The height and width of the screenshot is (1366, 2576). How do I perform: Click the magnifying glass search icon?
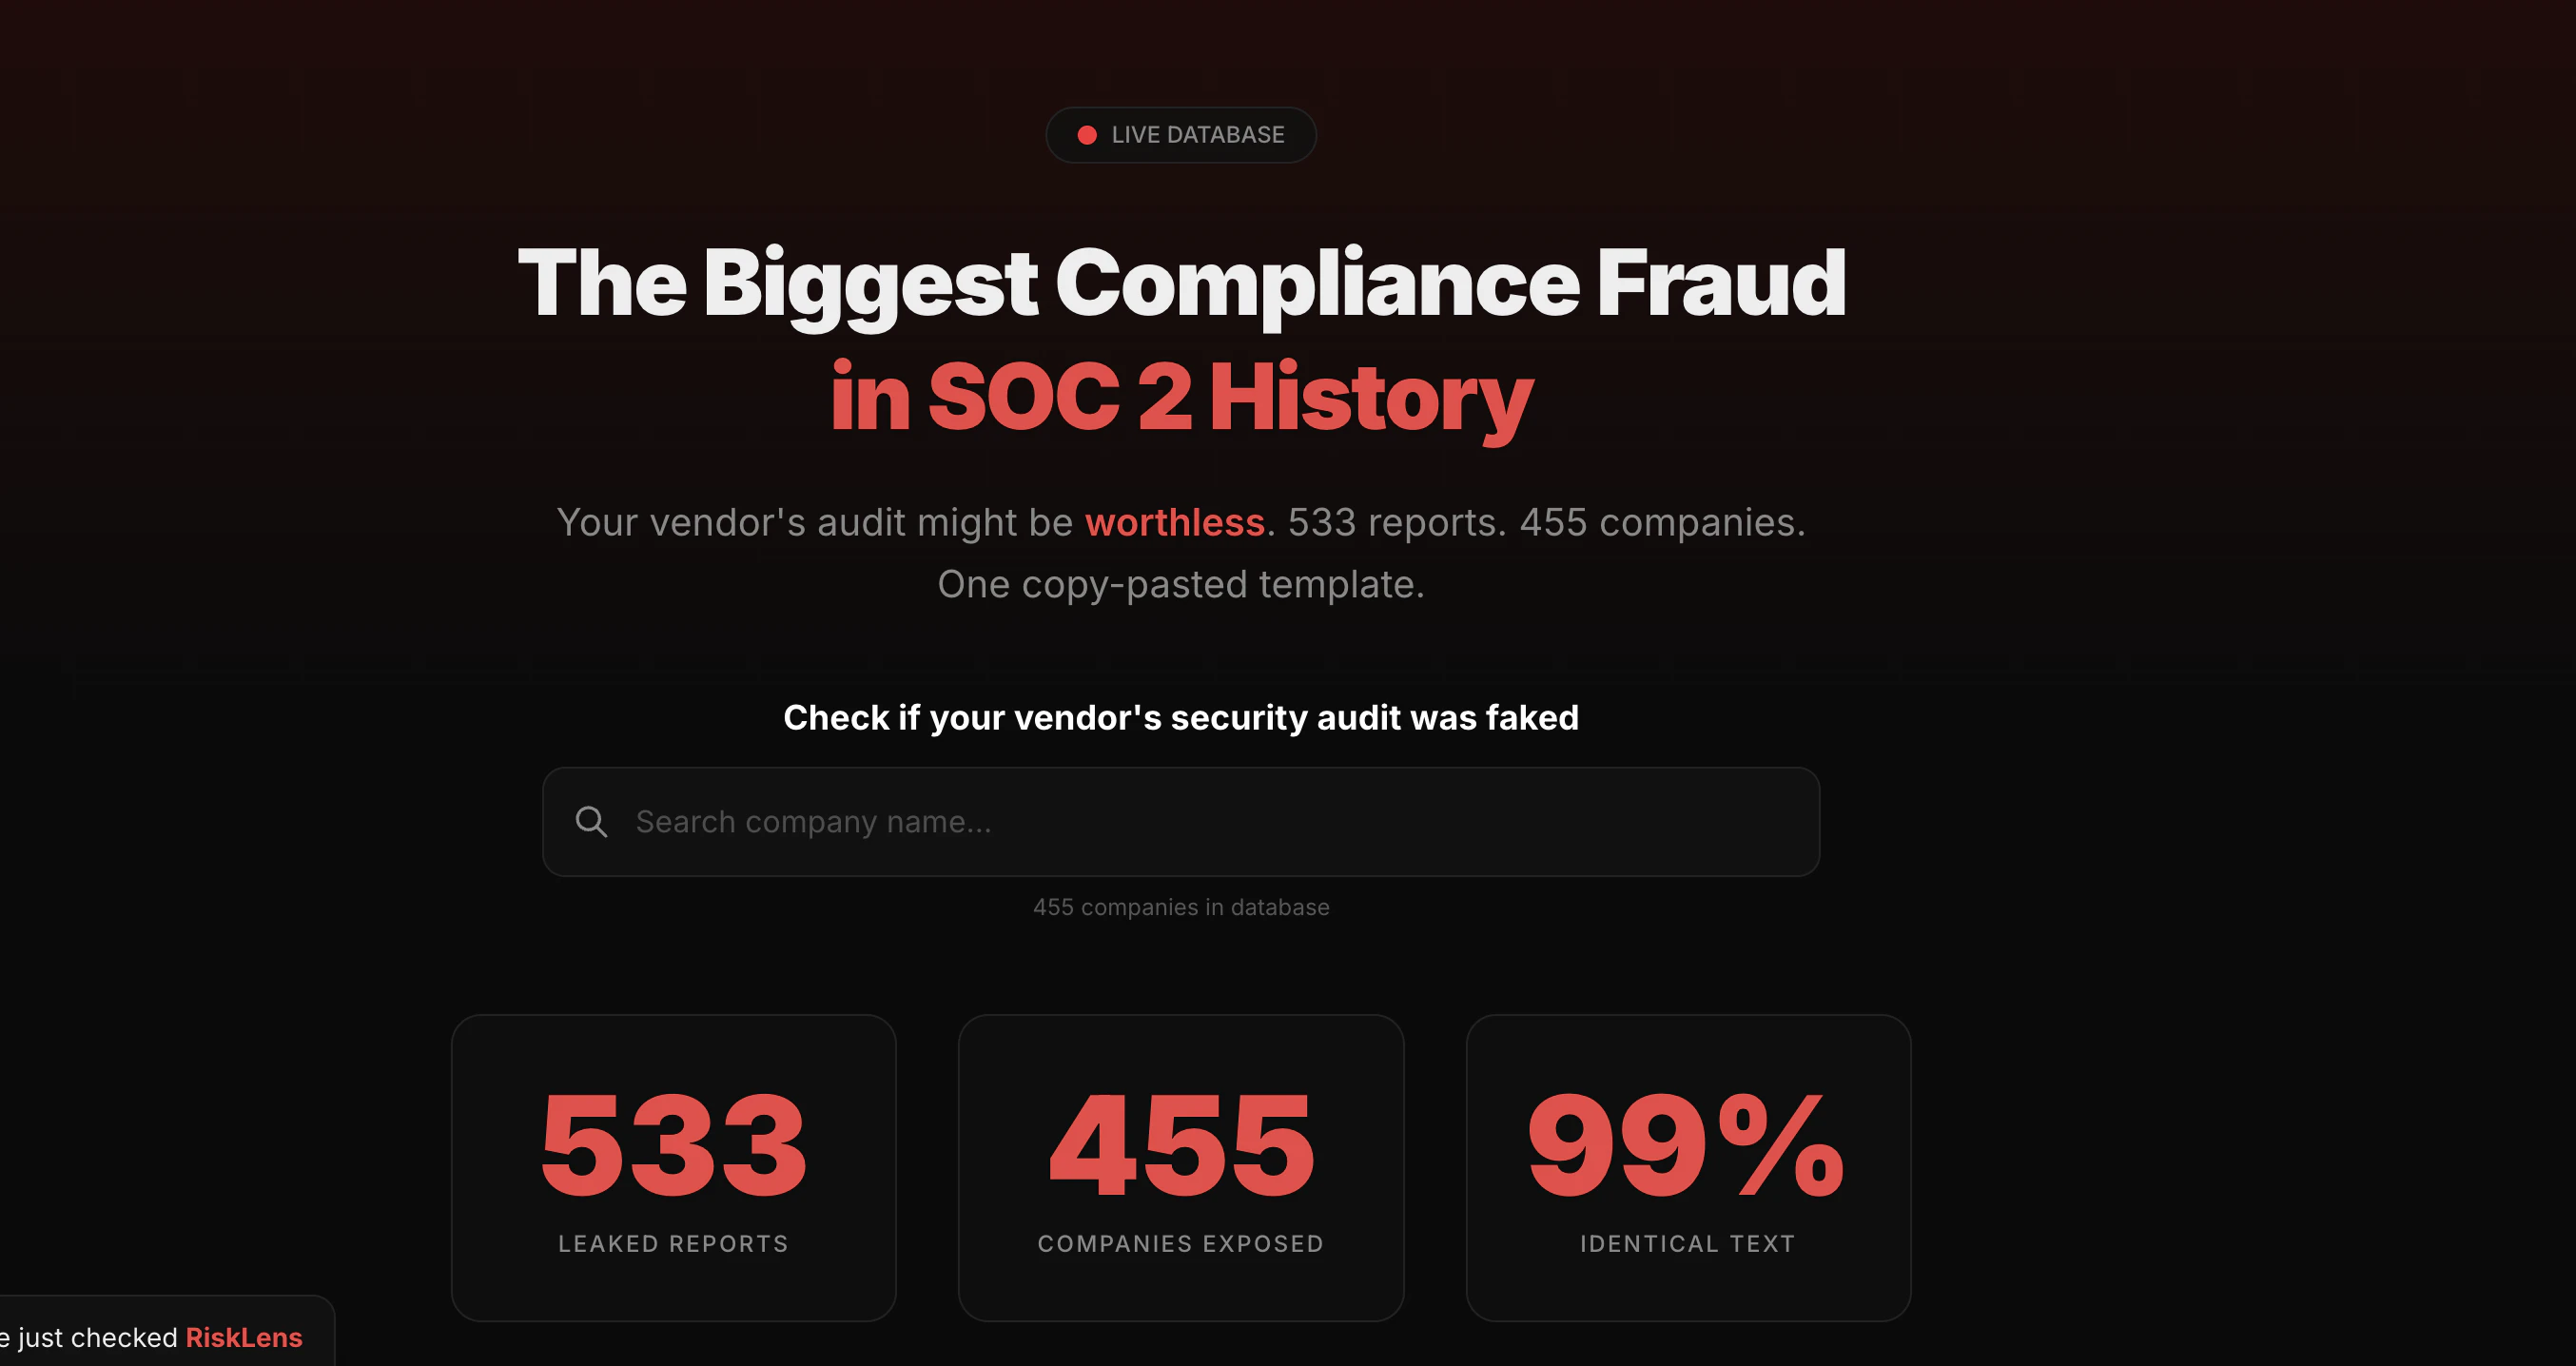coord(592,821)
